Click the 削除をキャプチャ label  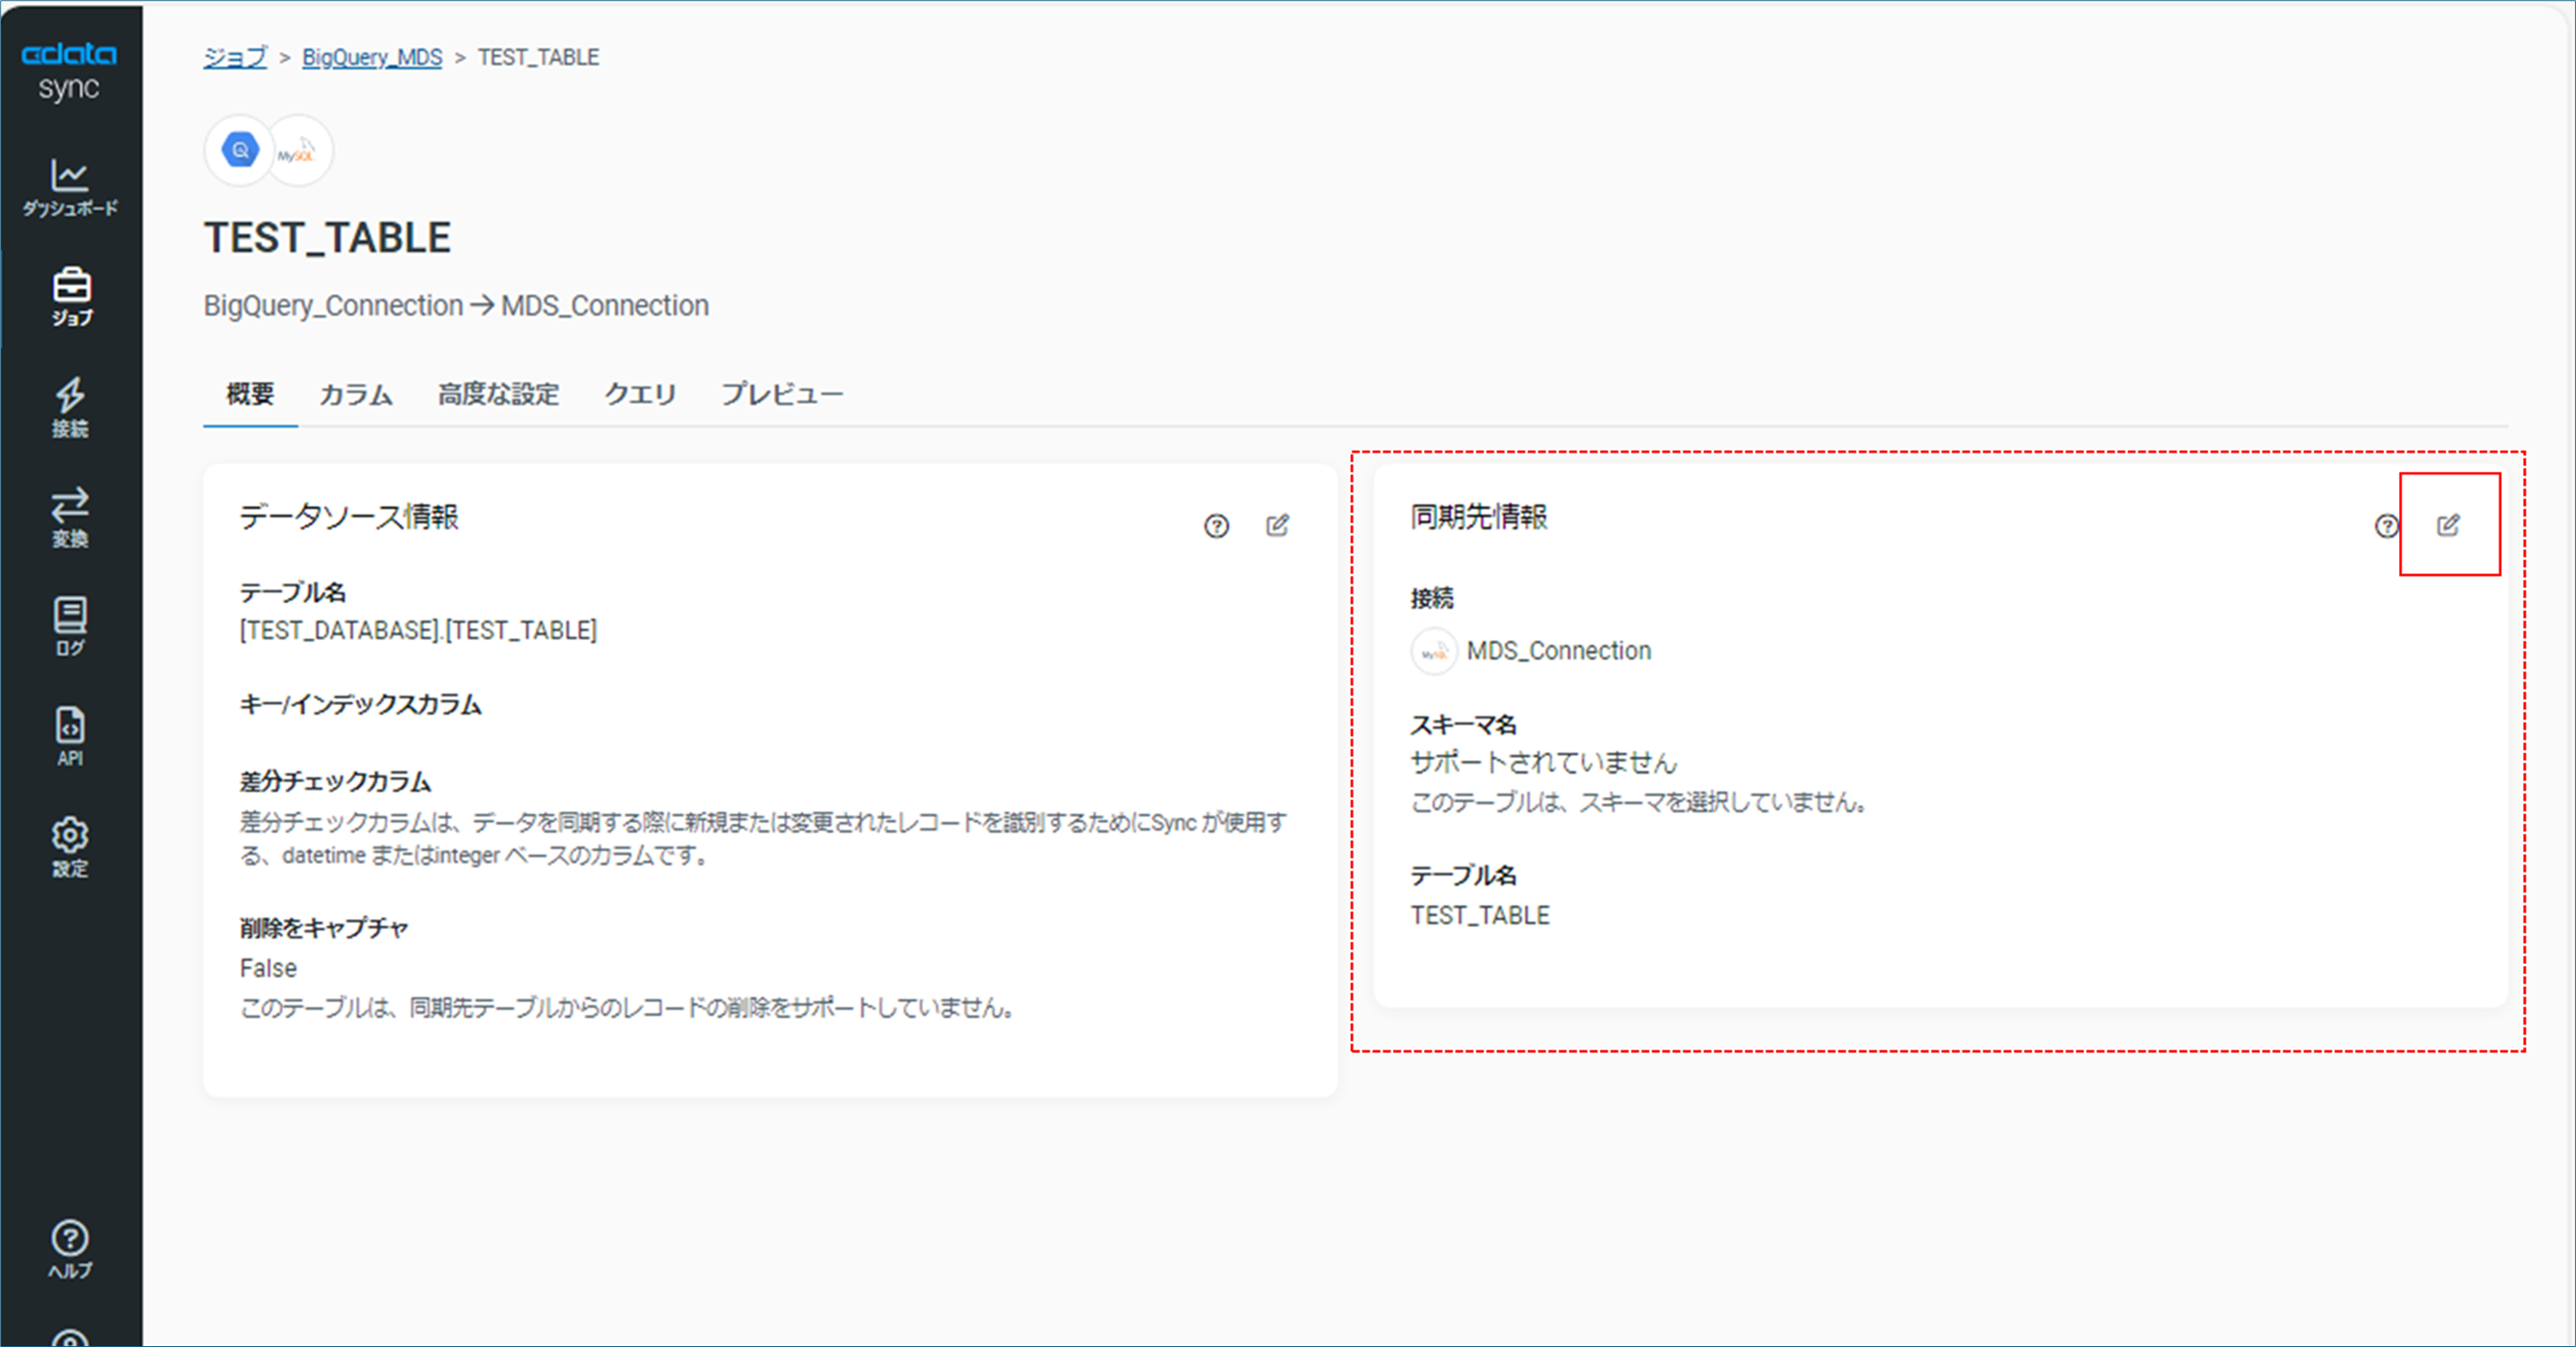tap(323, 928)
